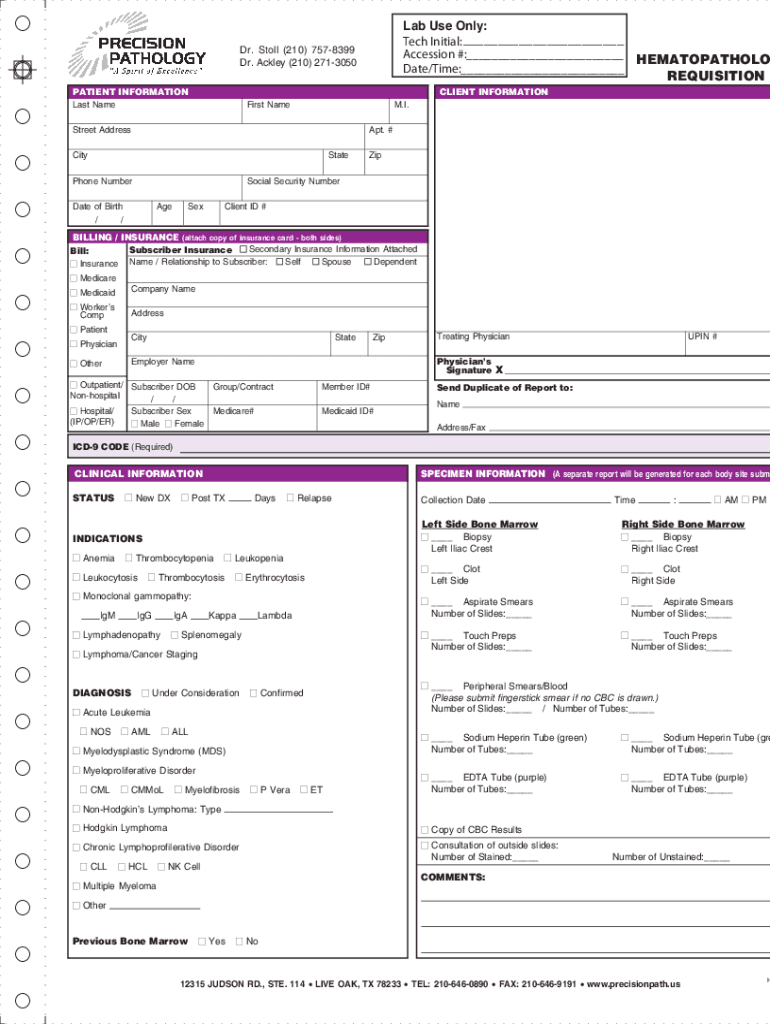Tick the Post TX checkbox
Viewport: 770px width, 1024px height.
184,498
